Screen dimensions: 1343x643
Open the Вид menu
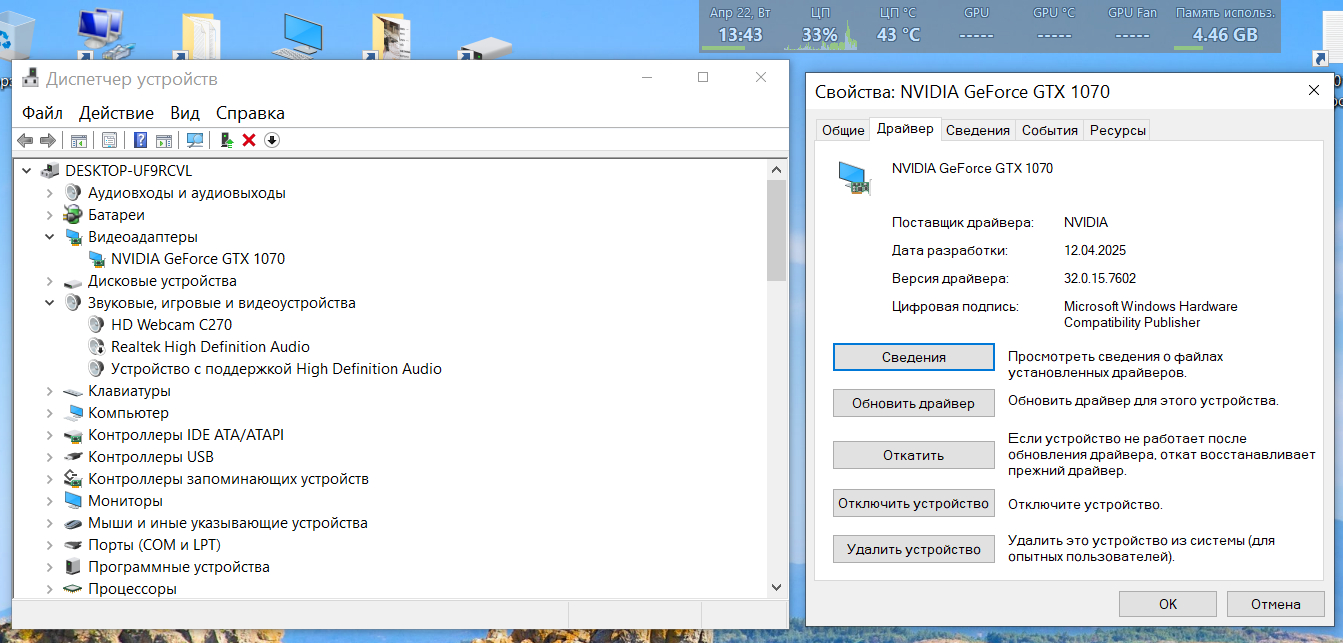tap(185, 113)
